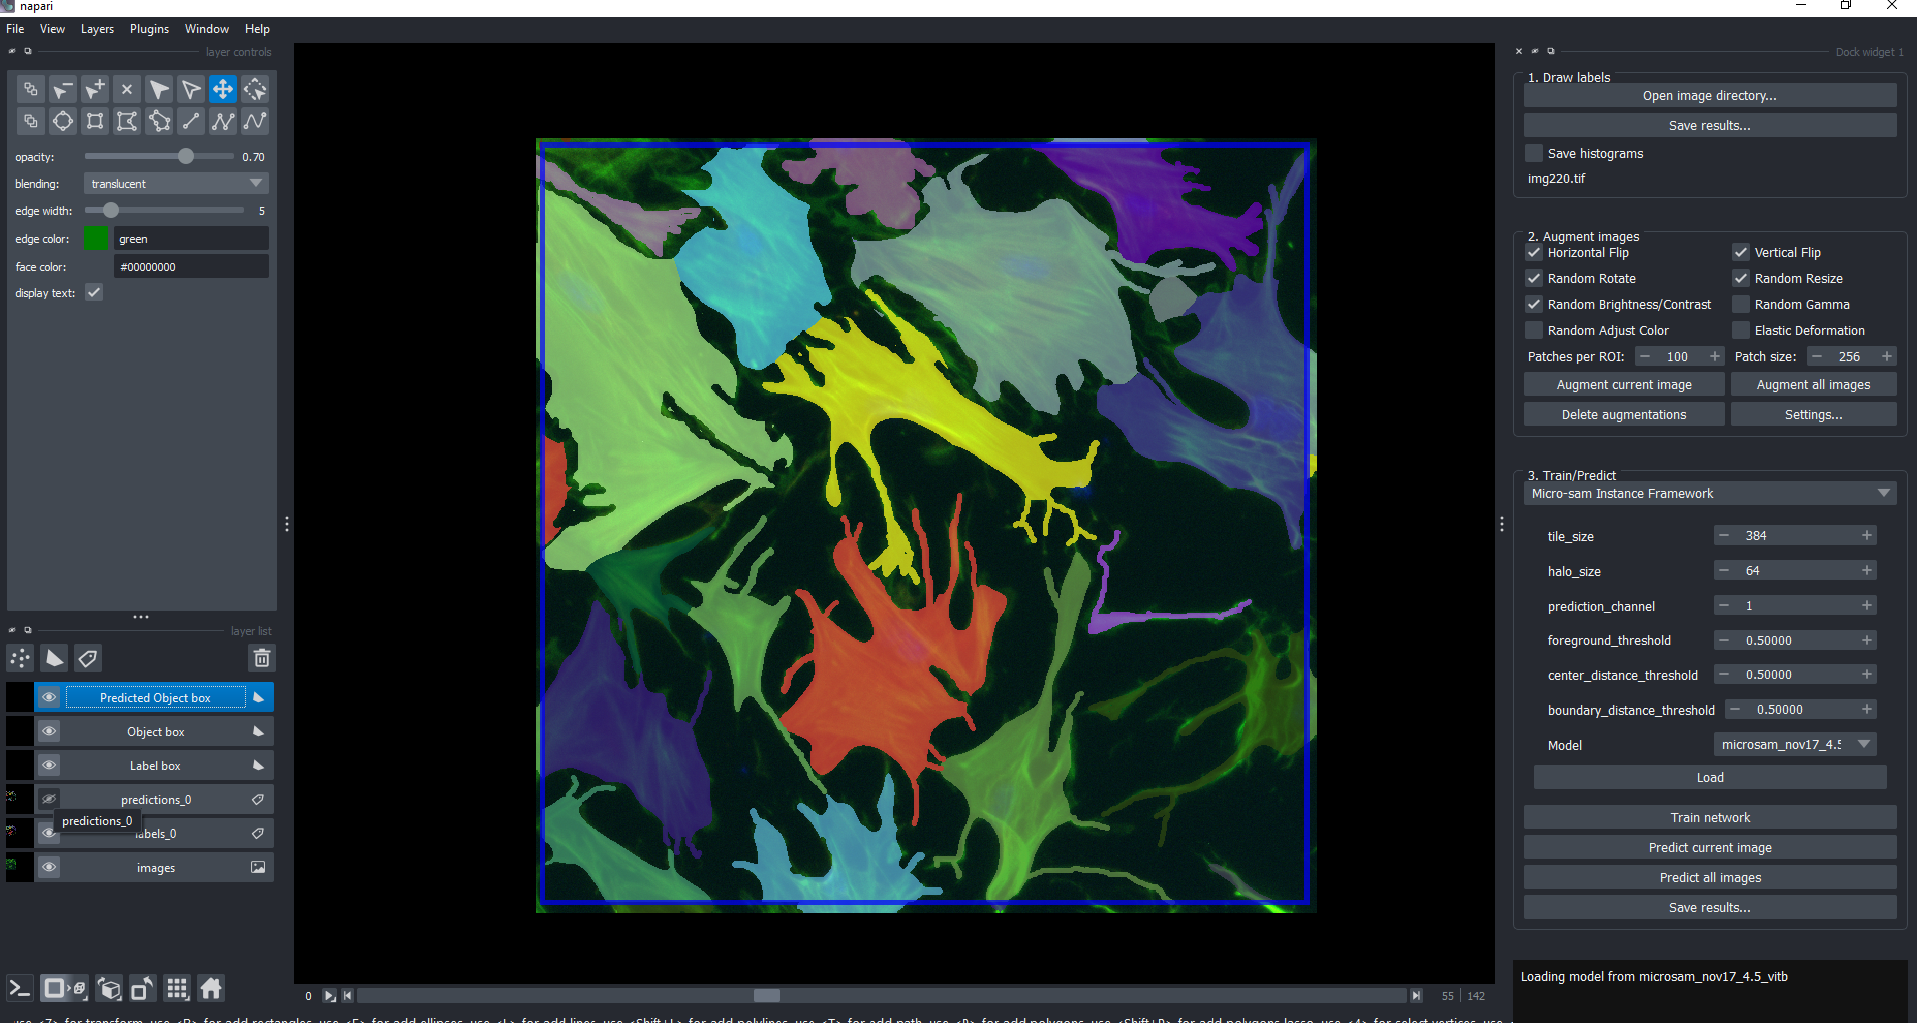Open the blending mode dropdown

[x=176, y=184]
